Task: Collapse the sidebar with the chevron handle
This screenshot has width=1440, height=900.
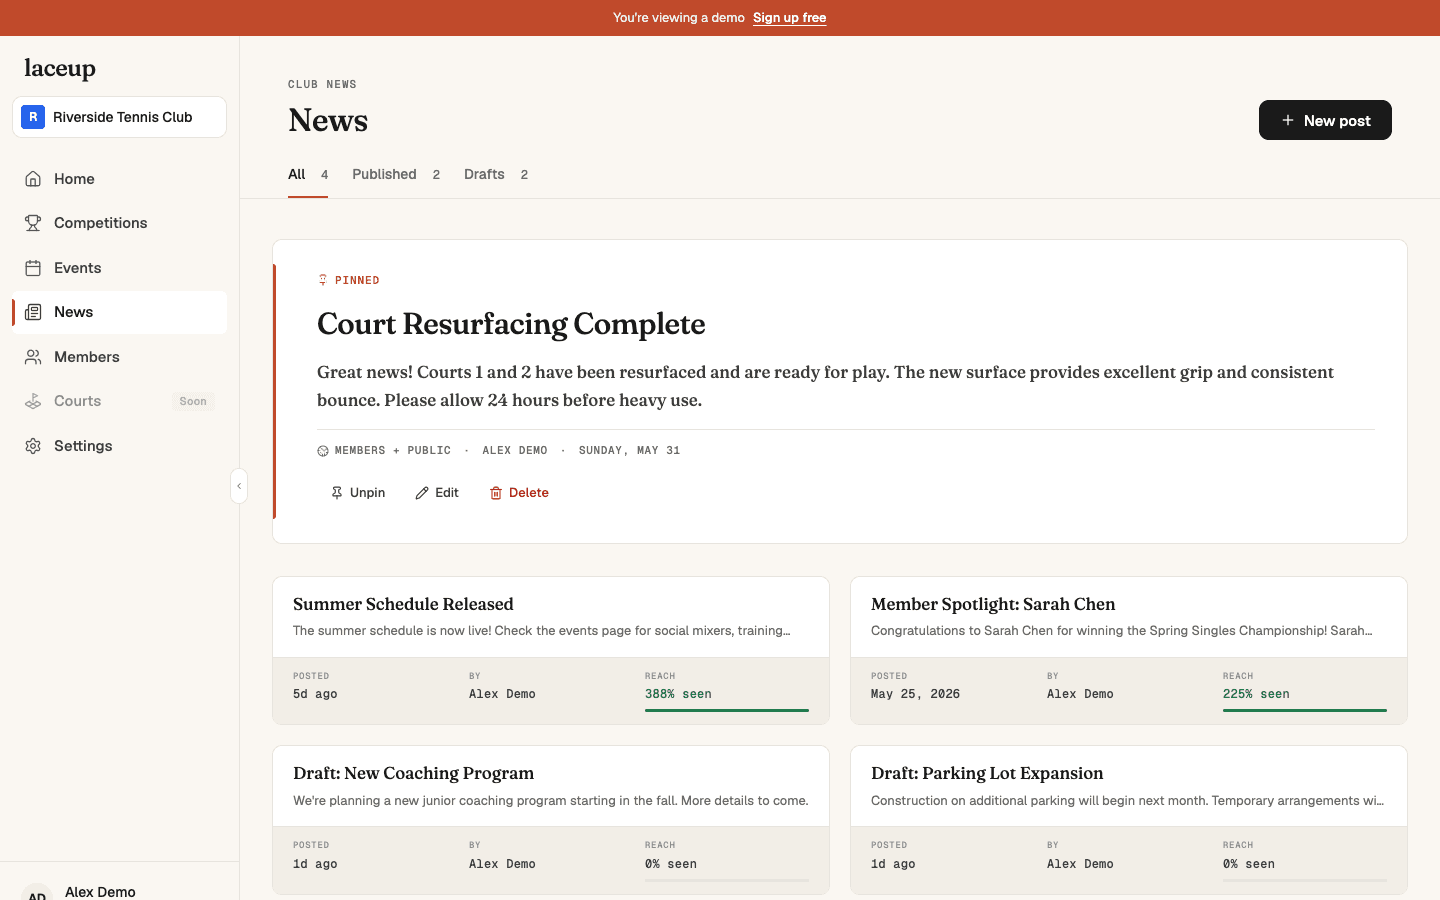Action: (x=239, y=486)
